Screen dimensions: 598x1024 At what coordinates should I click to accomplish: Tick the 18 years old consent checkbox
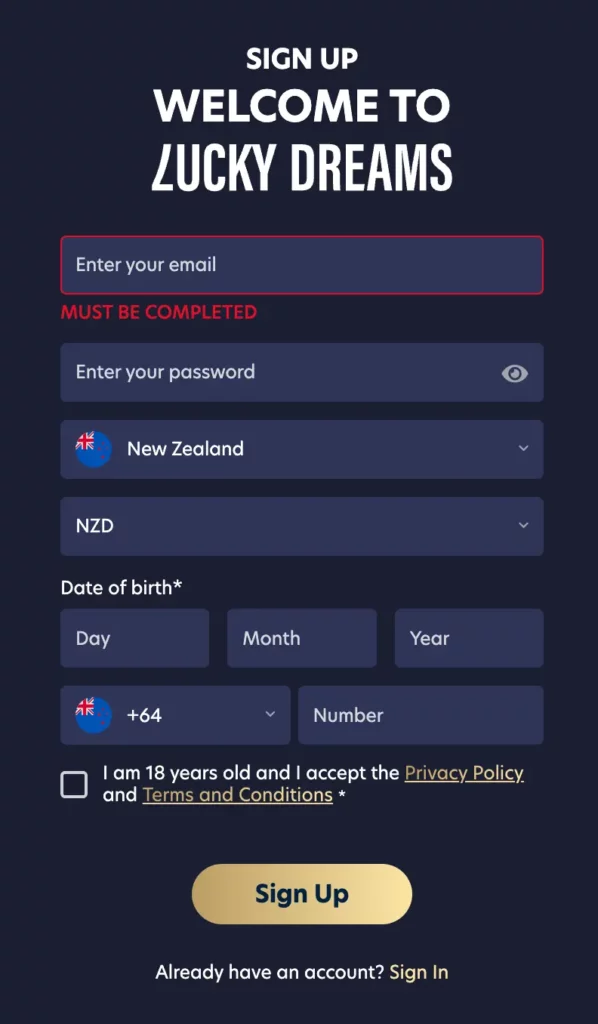74,784
